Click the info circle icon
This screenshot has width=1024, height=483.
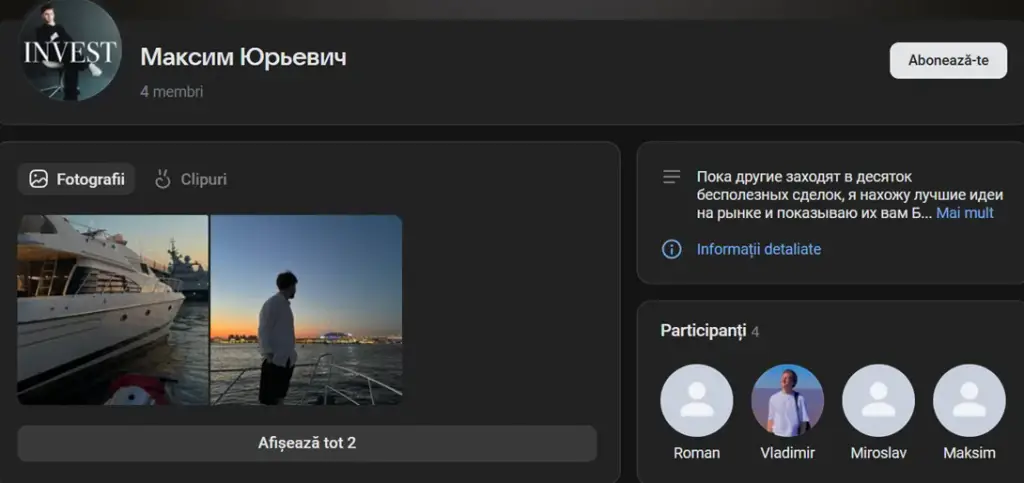[x=671, y=249]
